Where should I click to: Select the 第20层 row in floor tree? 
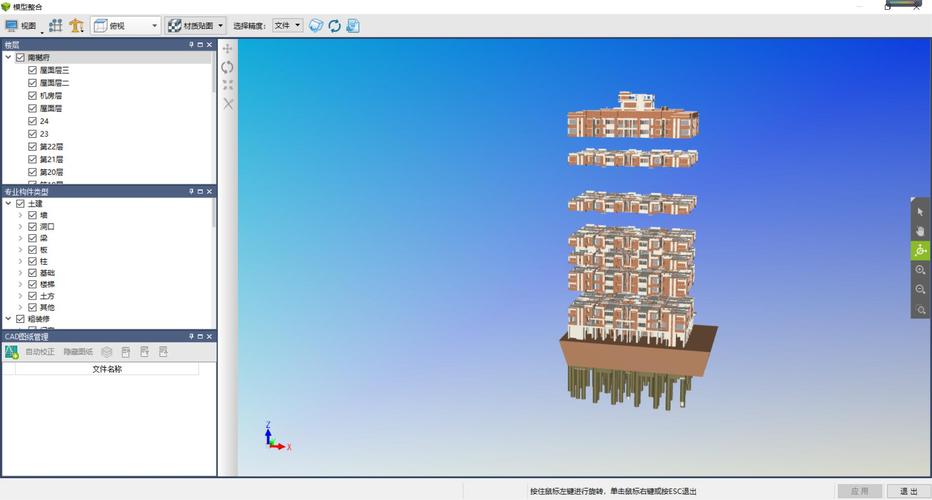[52, 172]
